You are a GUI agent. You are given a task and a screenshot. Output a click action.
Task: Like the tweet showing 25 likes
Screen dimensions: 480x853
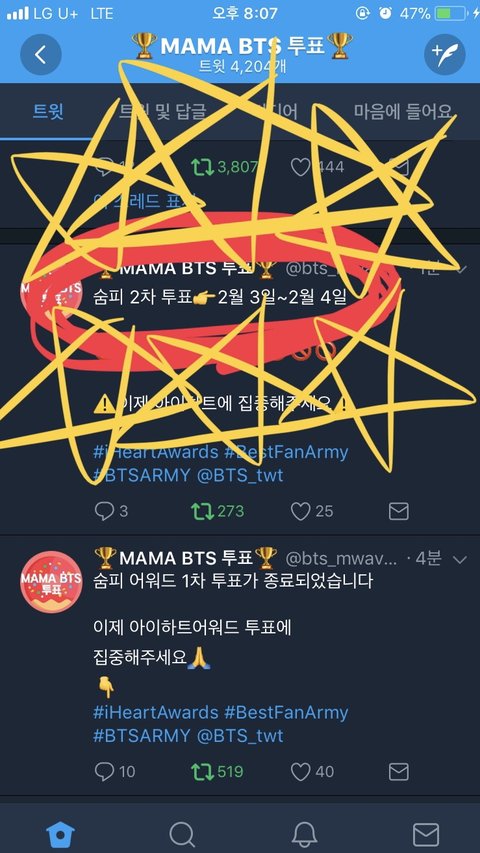[x=312, y=511]
